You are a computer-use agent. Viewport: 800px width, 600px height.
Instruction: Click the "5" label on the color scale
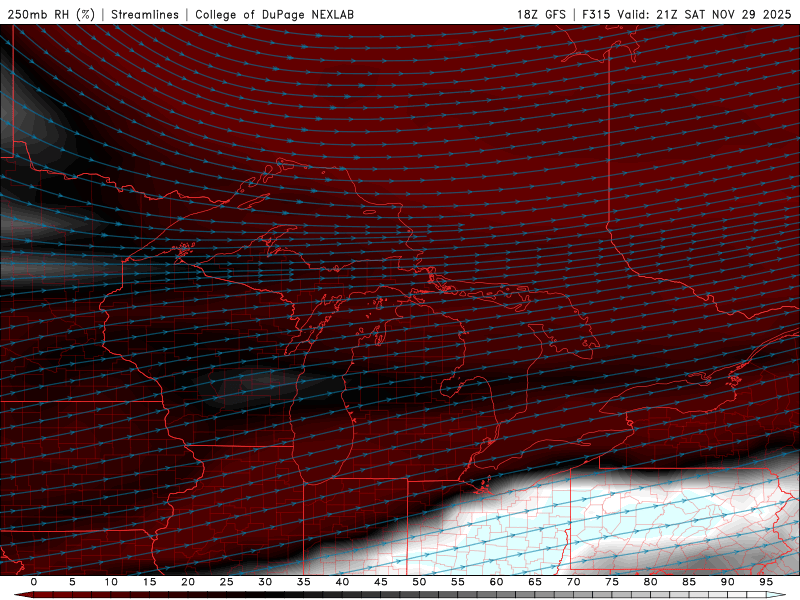tap(72, 582)
